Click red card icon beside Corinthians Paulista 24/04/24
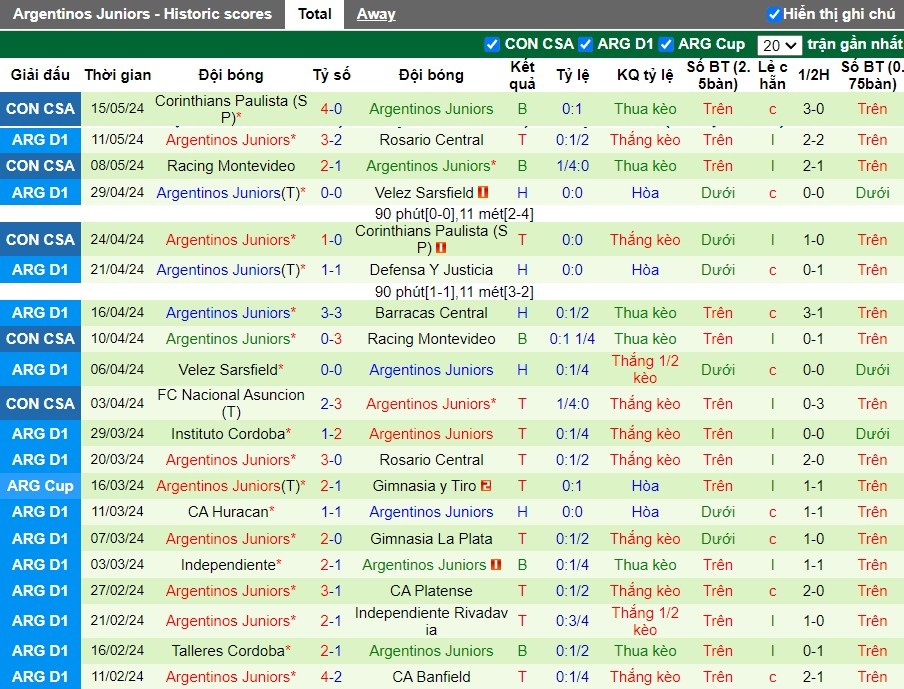This screenshot has width=904, height=689. [x=441, y=248]
